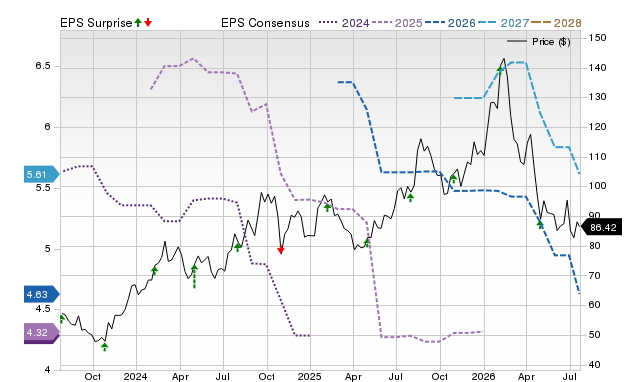Click the 110 label on the right price axis
The height and width of the screenshot is (382, 640).
point(598,157)
